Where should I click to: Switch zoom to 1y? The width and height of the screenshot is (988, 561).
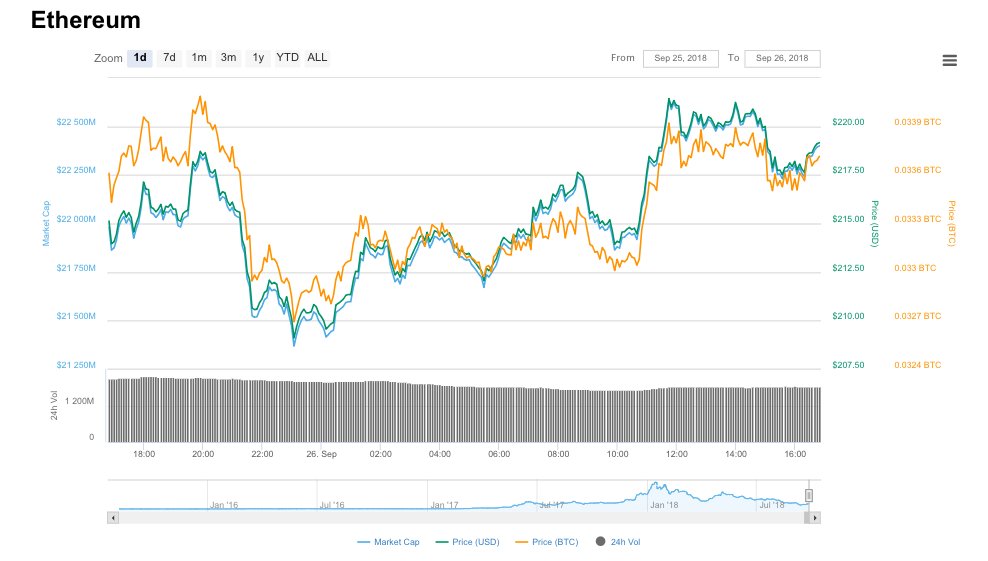click(x=258, y=58)
